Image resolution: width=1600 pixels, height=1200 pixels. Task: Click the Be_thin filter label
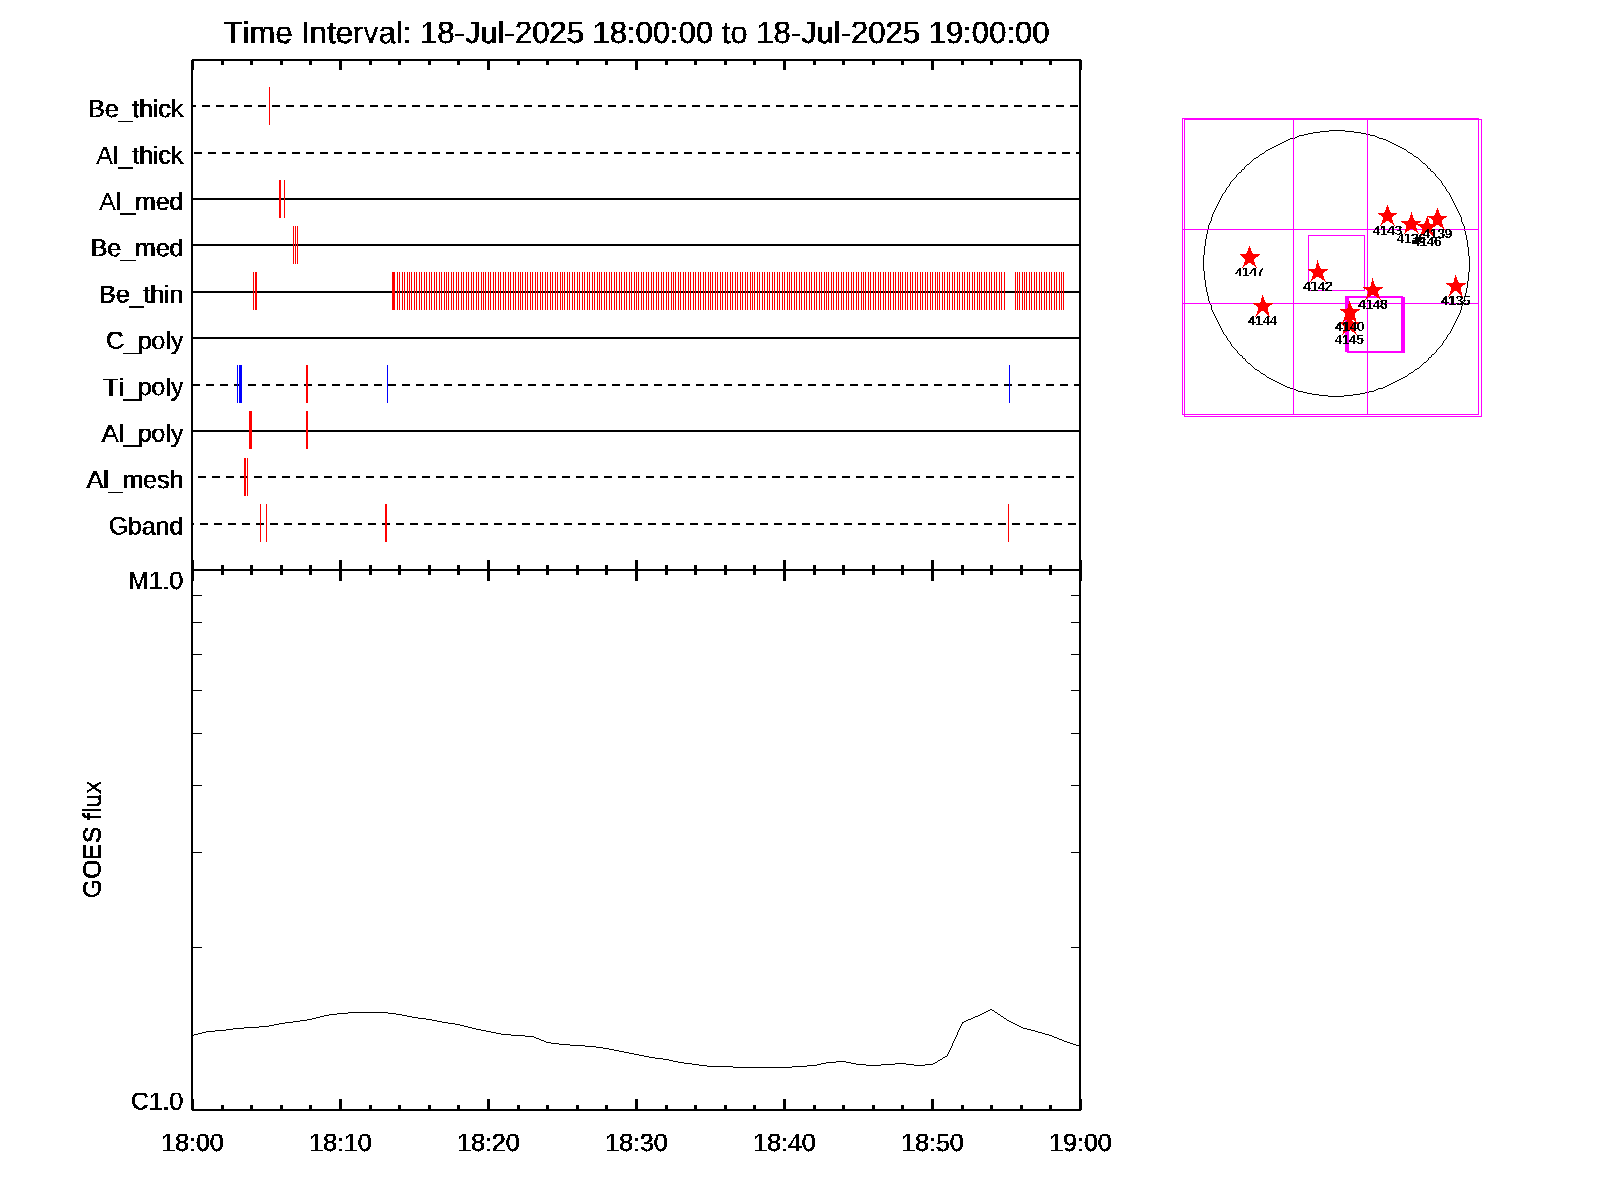141,295
